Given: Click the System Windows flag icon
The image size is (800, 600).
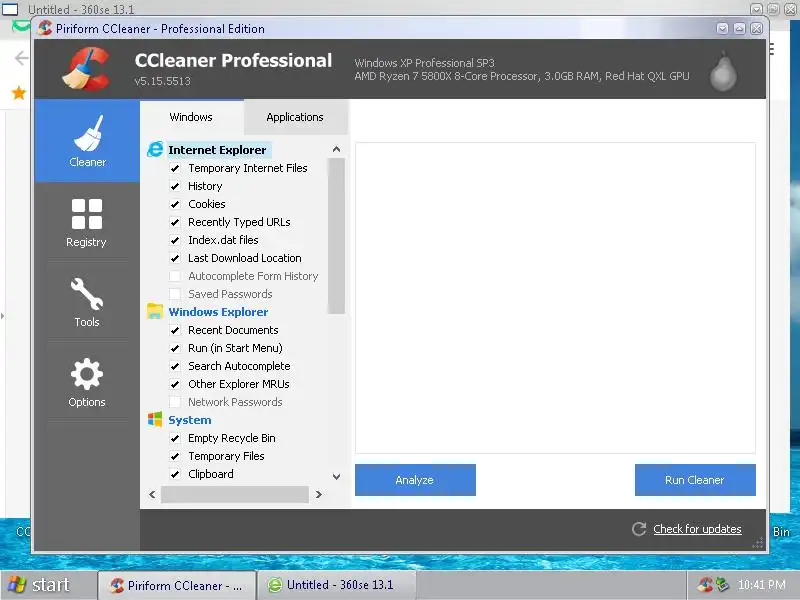Looking at the screenshot, I should (155, 419).
